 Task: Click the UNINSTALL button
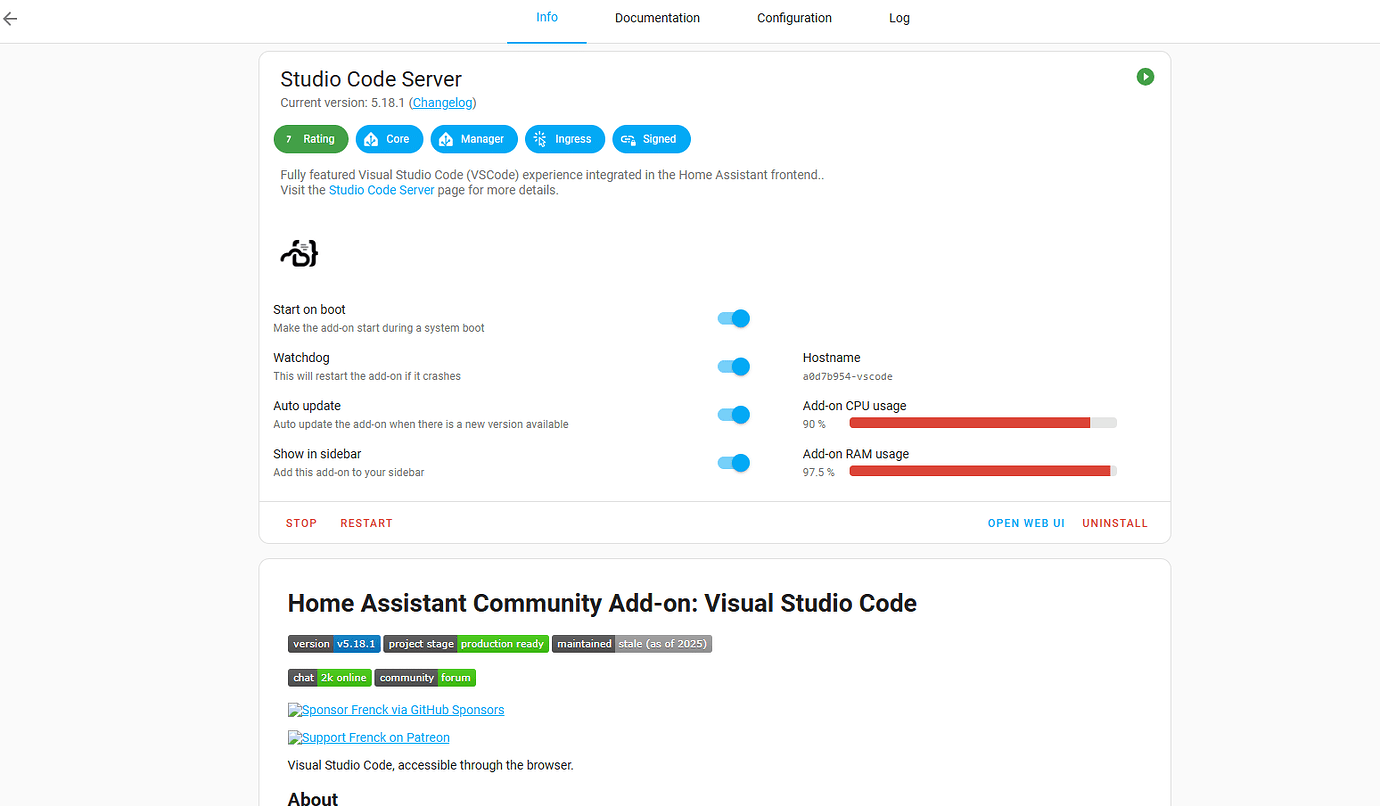(1115, 523)
